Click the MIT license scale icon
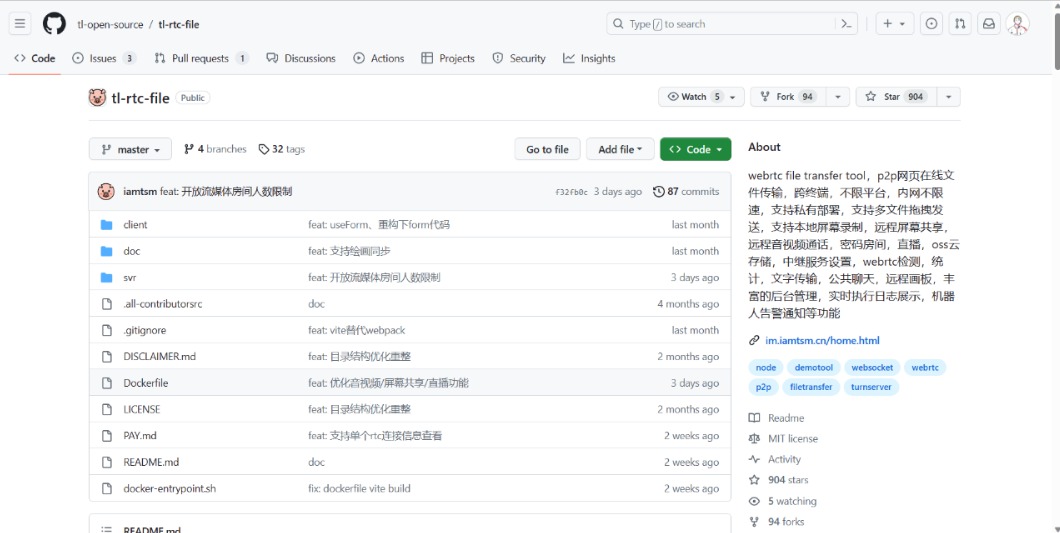The image size is (1060, 533). pos(754,438)
